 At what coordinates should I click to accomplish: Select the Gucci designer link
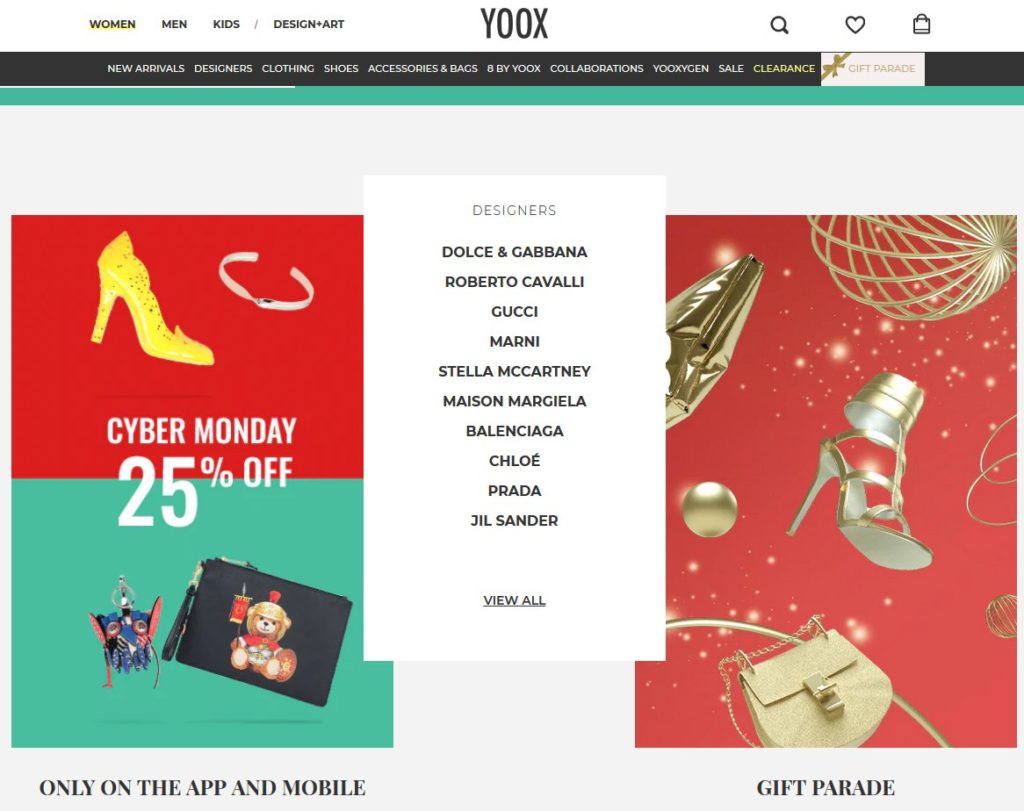(515, 311)
